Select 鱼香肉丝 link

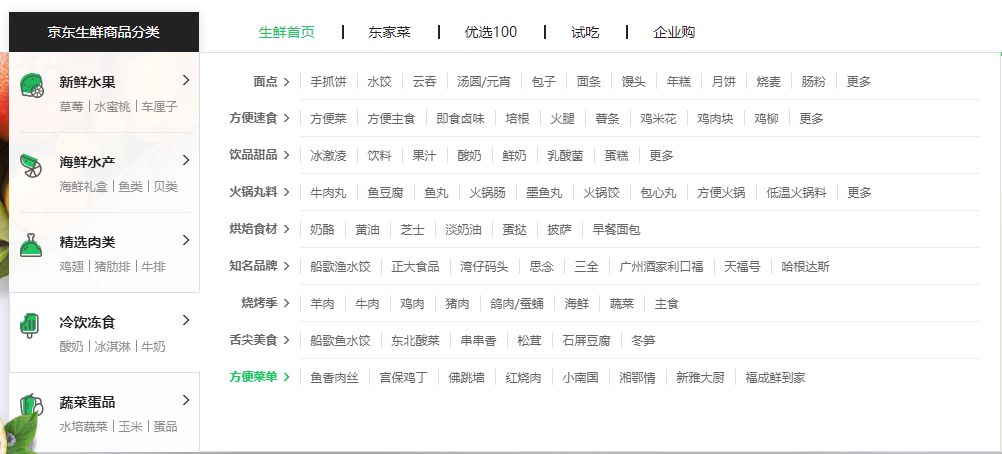[334, 379]
